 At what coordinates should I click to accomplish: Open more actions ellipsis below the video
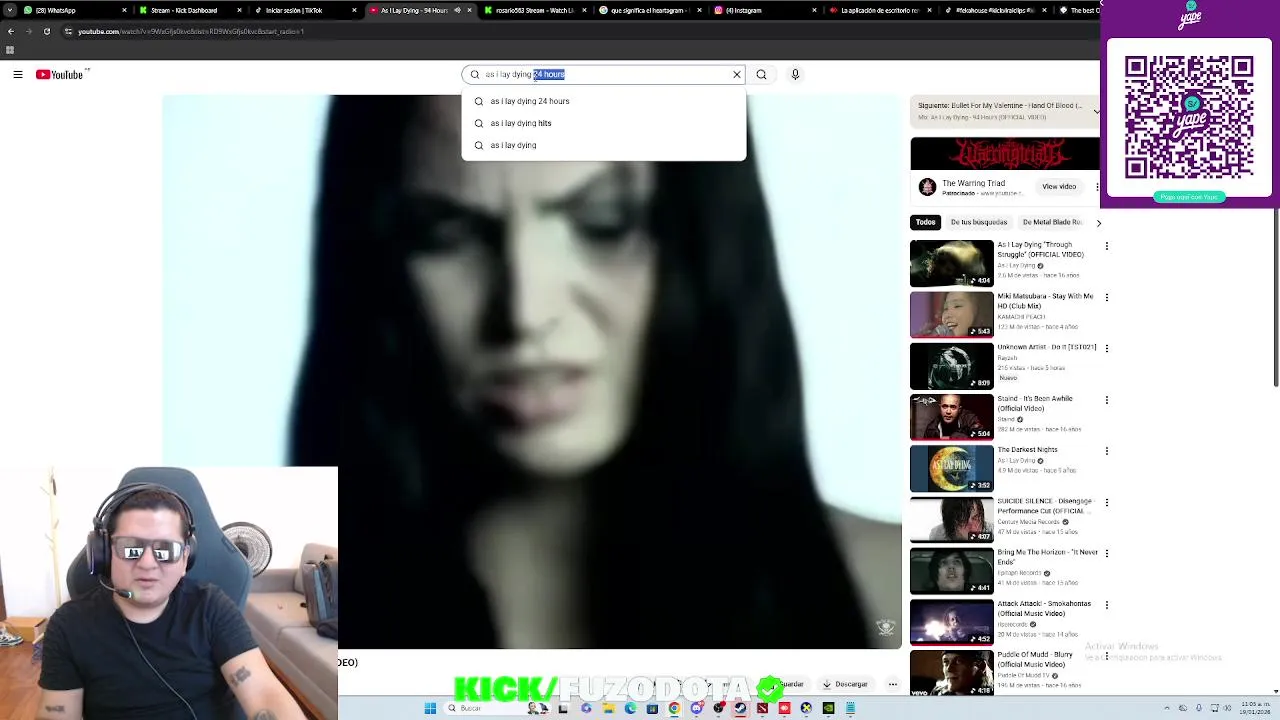pyautogui.click(x=893, y=685)
